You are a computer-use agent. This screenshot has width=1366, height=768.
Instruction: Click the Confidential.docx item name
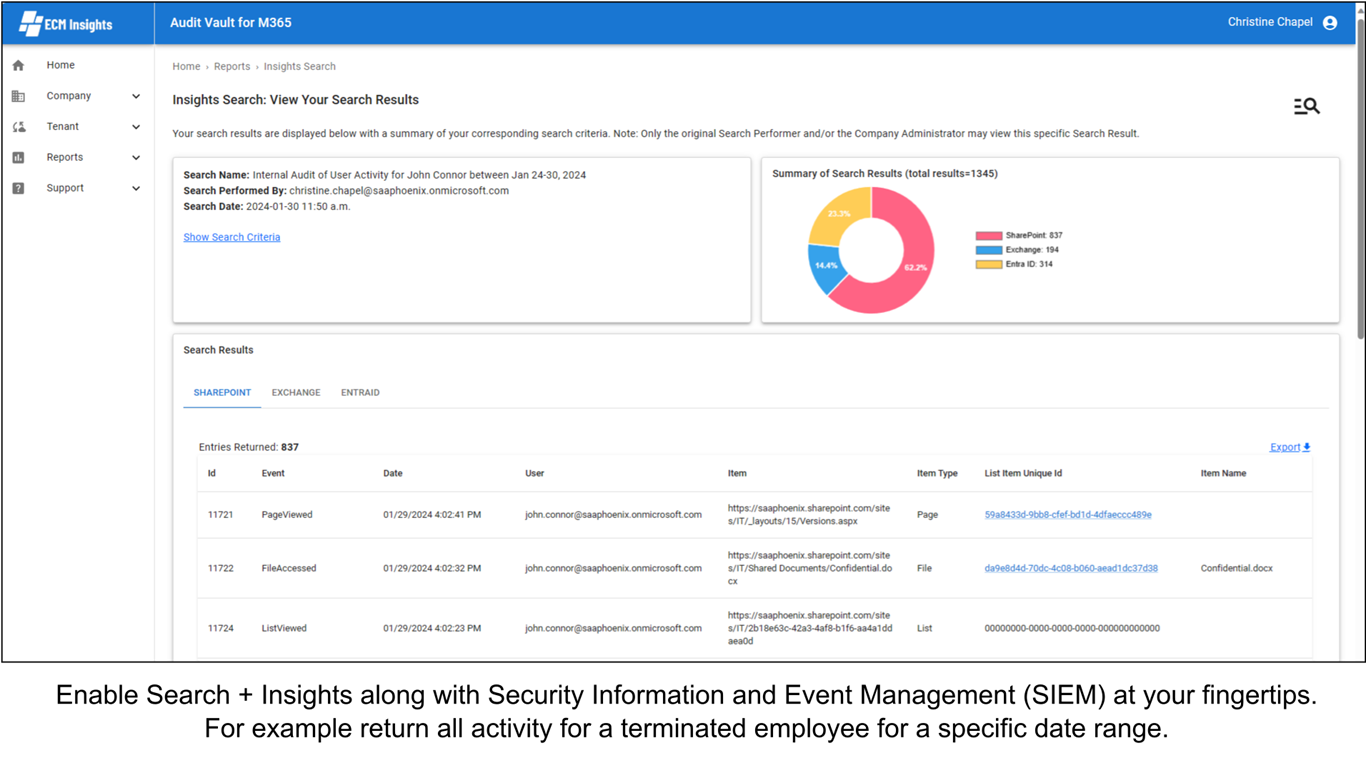(1237, 568)
